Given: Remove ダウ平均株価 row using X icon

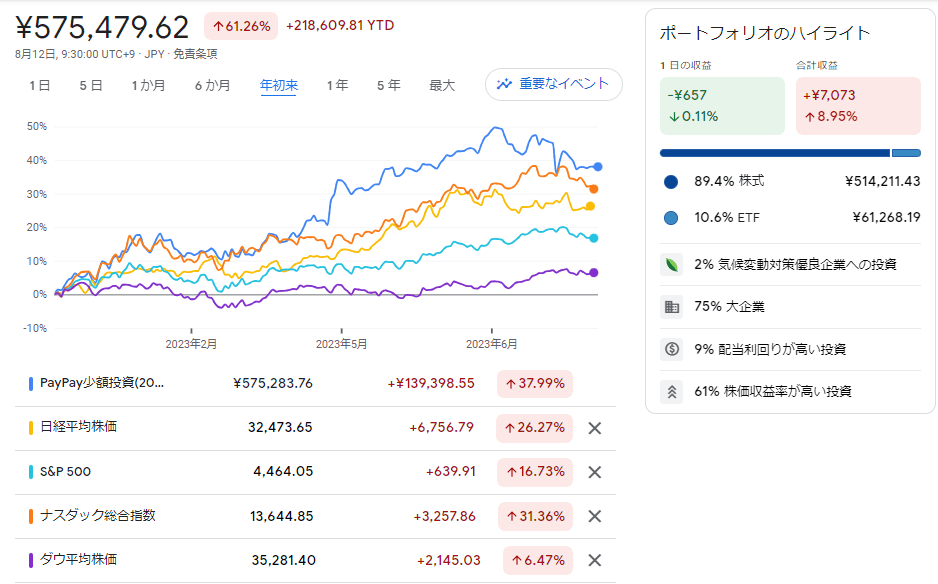Looking at the screenshot, I should (594, 560).
